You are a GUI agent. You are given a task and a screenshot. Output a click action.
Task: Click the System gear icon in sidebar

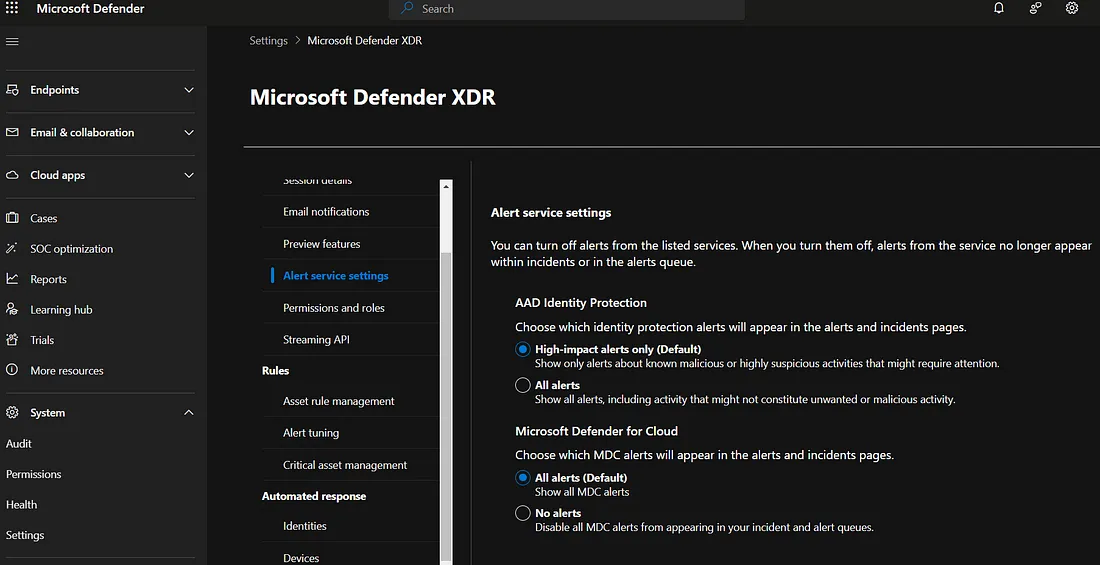(12, 413)
